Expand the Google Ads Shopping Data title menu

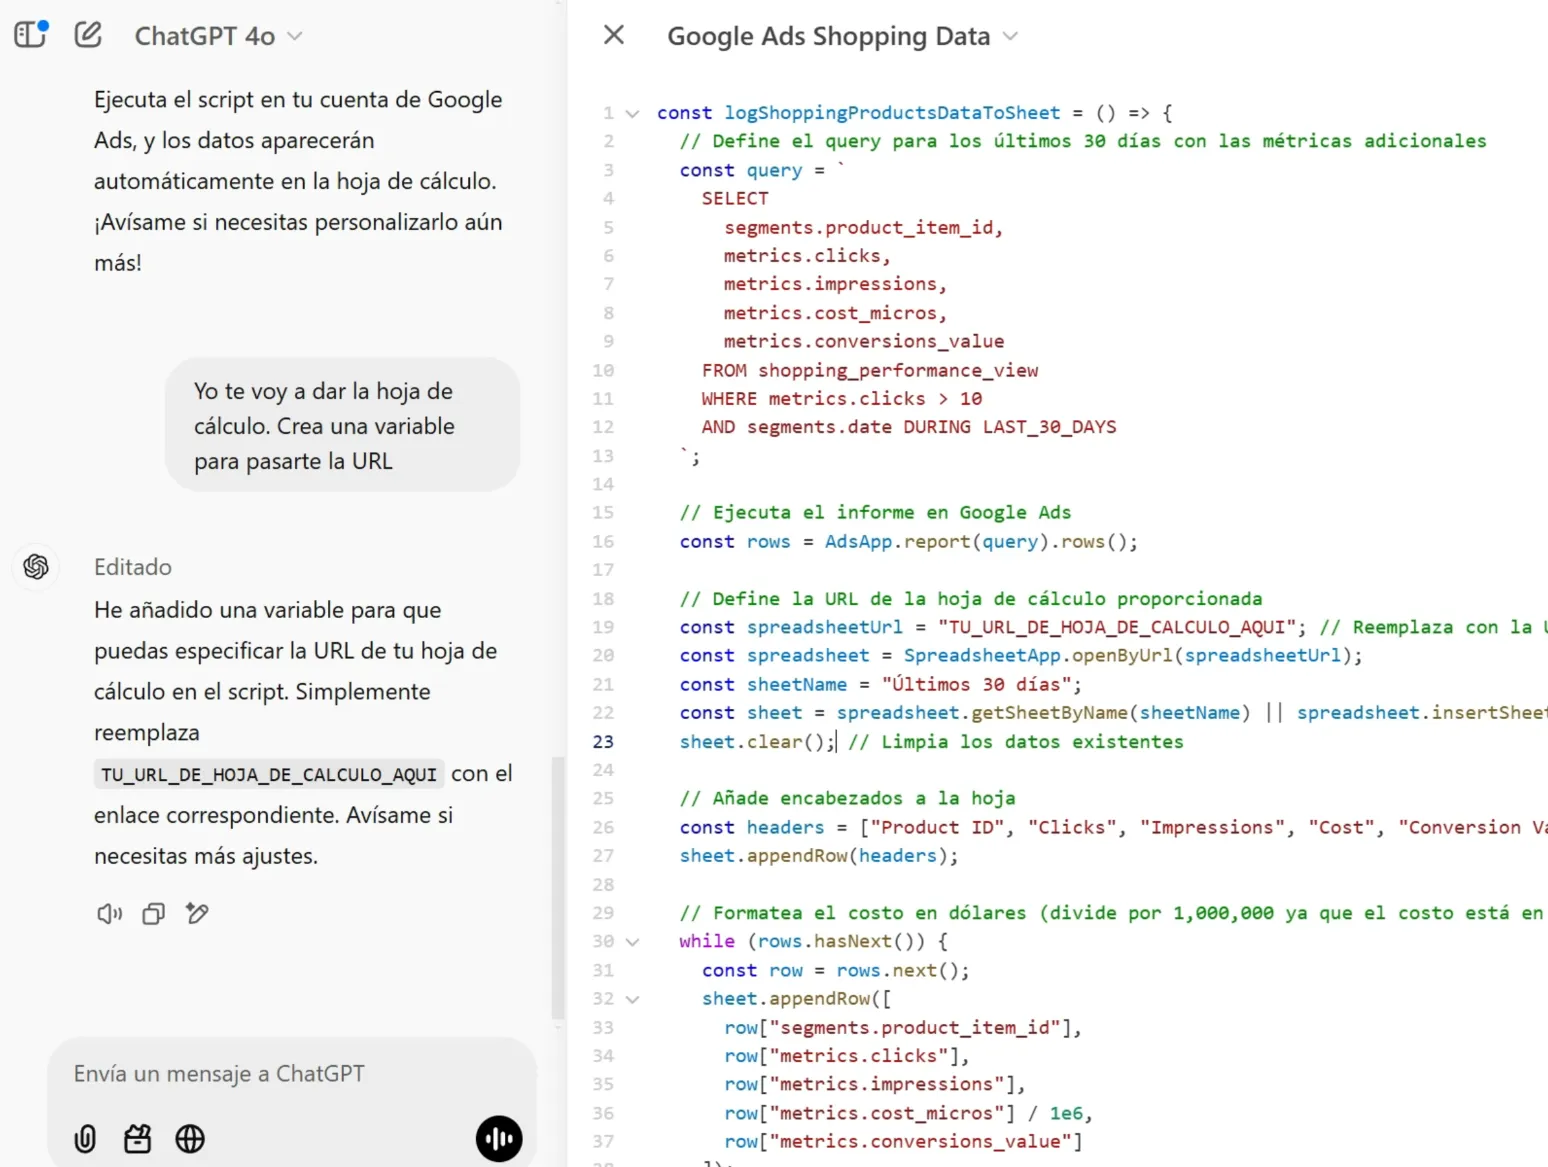click(1010, 36)
